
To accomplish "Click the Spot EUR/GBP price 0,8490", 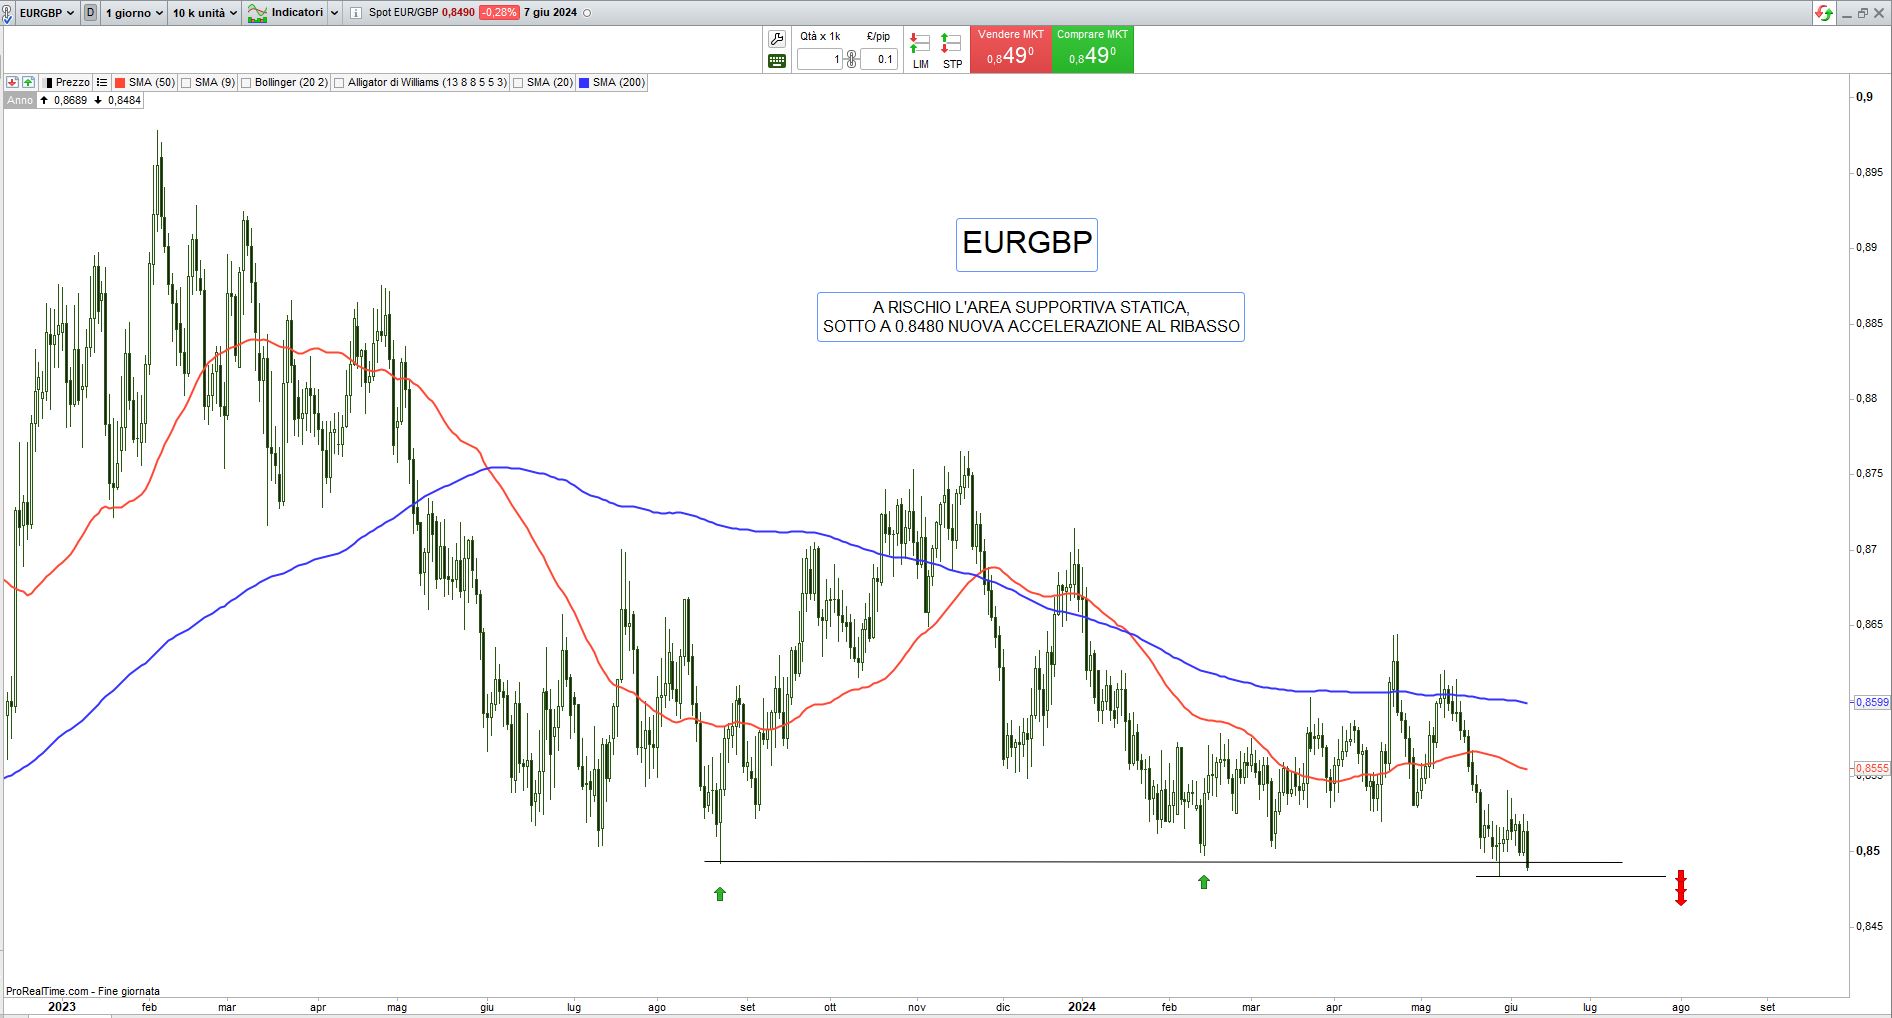I will (x=458, y=13).
